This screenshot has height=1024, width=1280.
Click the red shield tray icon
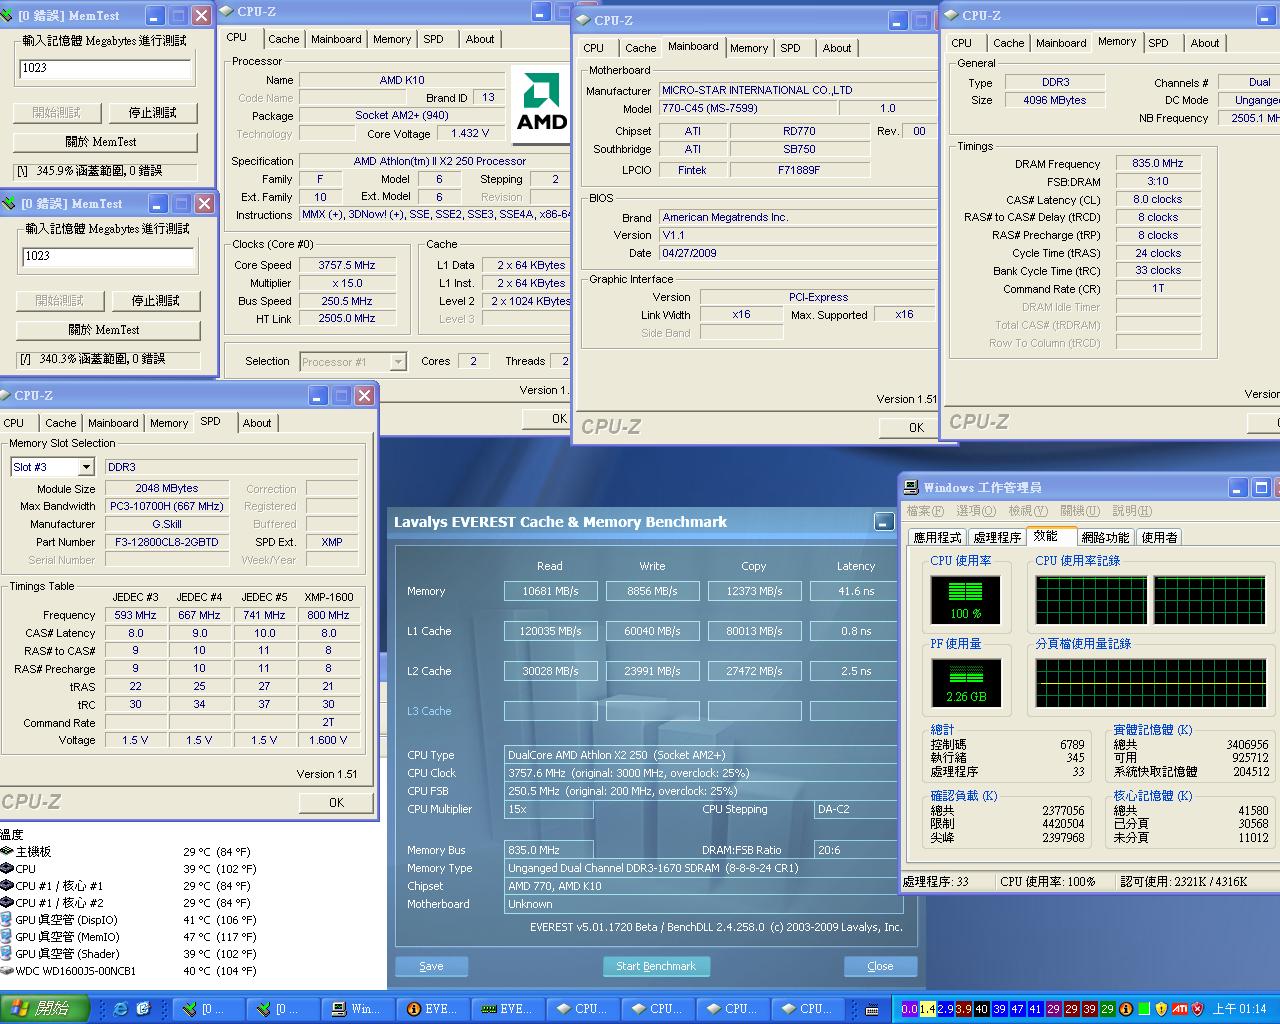[x=1197, y=1009]
